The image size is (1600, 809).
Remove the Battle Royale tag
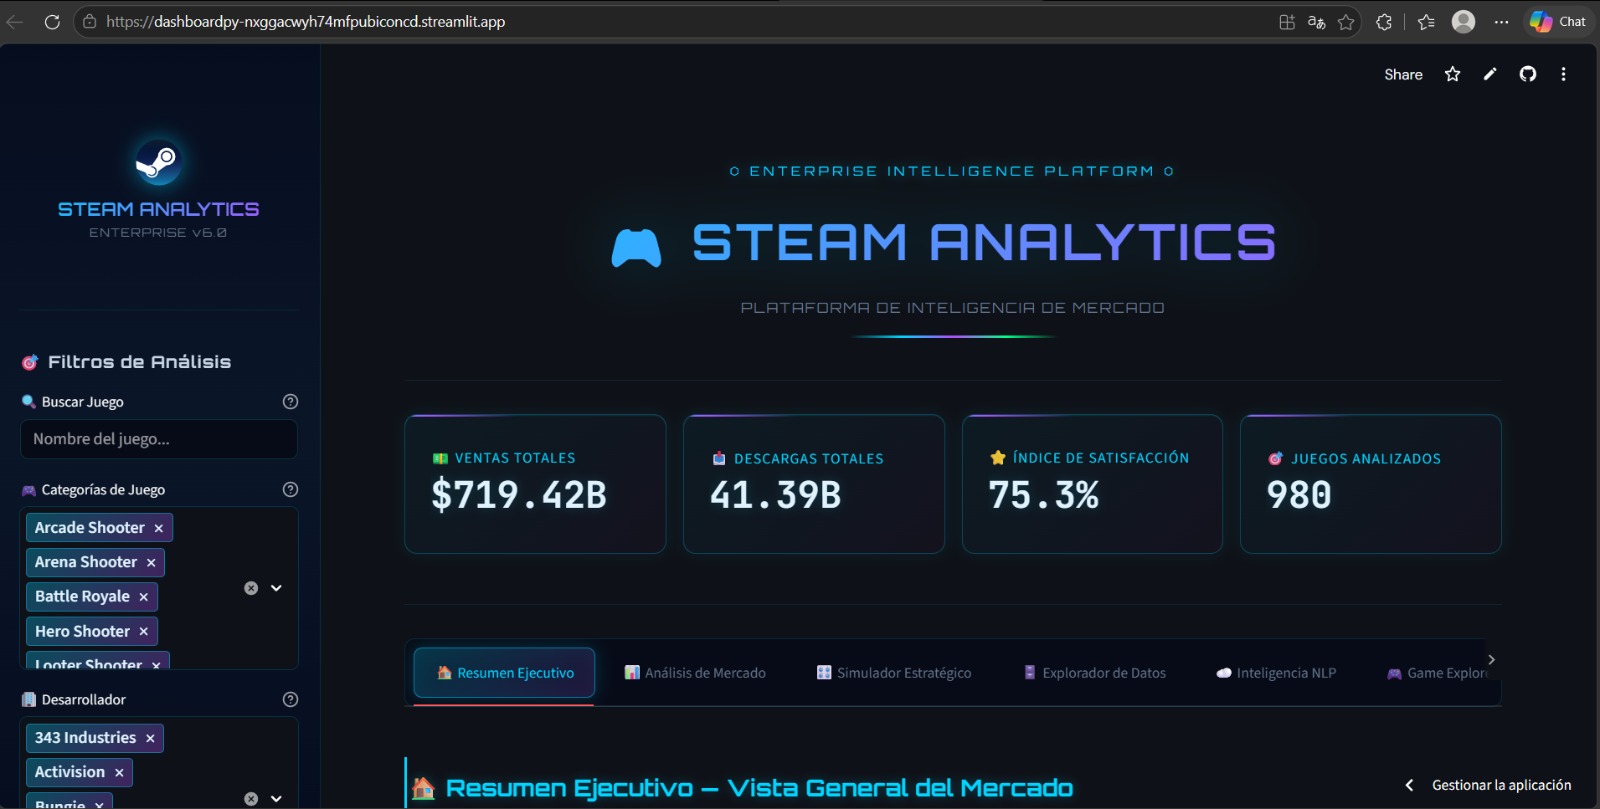[x=143, y=597]
